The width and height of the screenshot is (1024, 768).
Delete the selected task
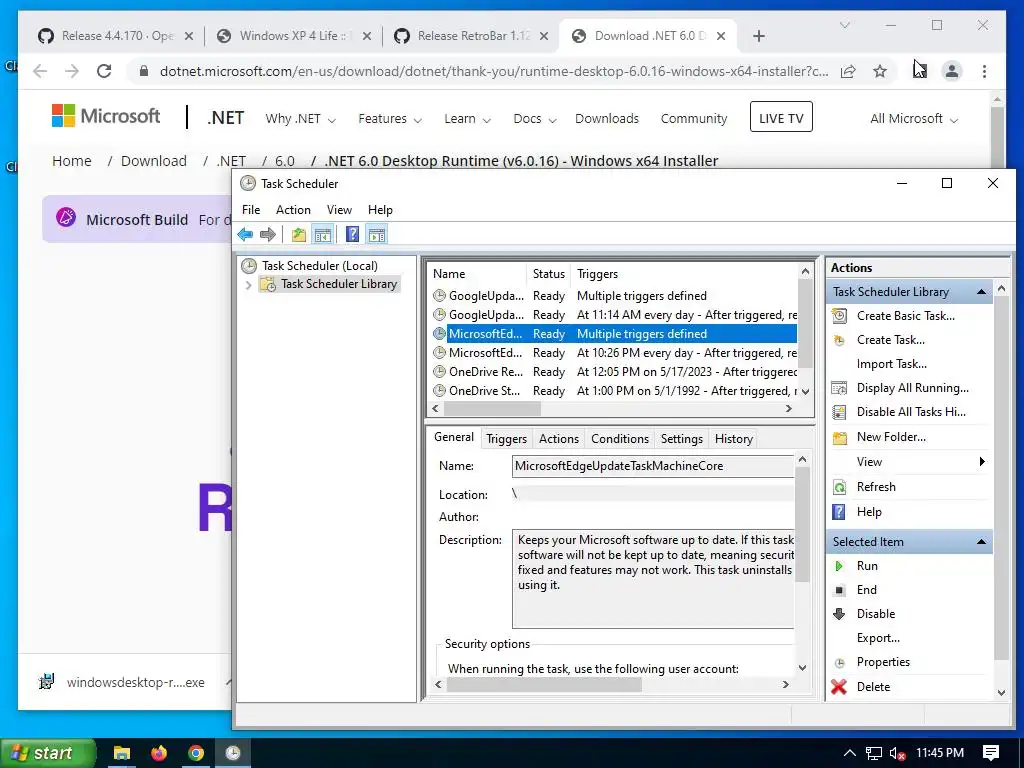pyautogui.click(x=873, y=687)
